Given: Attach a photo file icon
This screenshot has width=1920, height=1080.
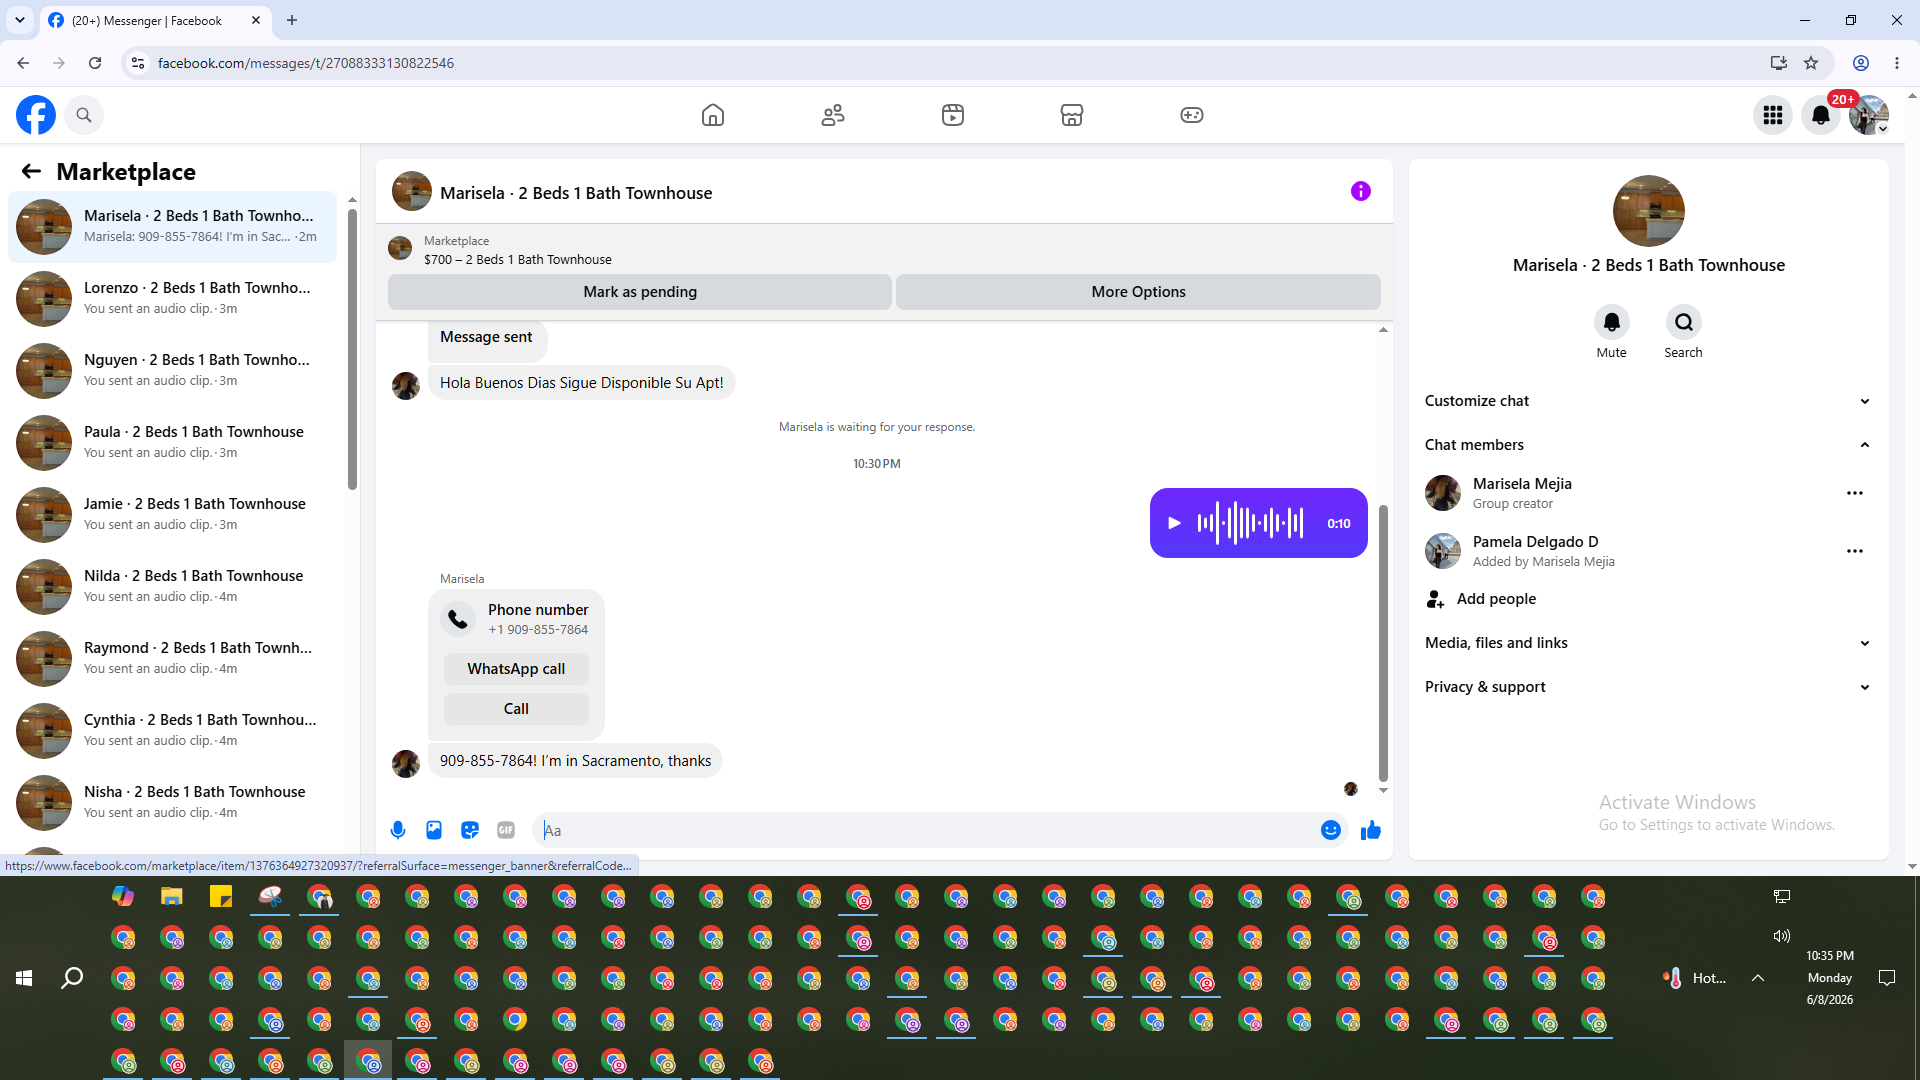Looking at the screenshot, I should (434, 830).
